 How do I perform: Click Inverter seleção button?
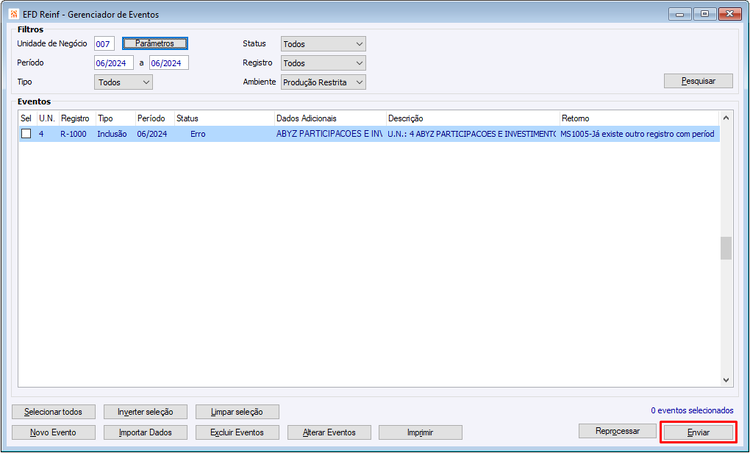click(145, 412)
